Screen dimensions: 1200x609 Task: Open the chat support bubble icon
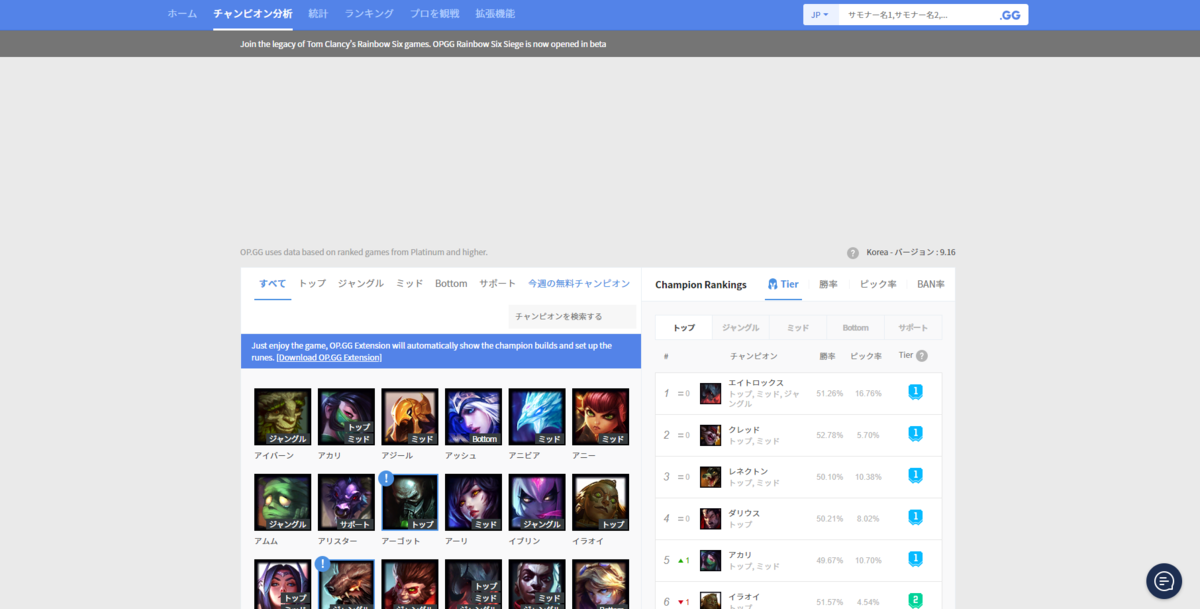(x=1164, y=581)
